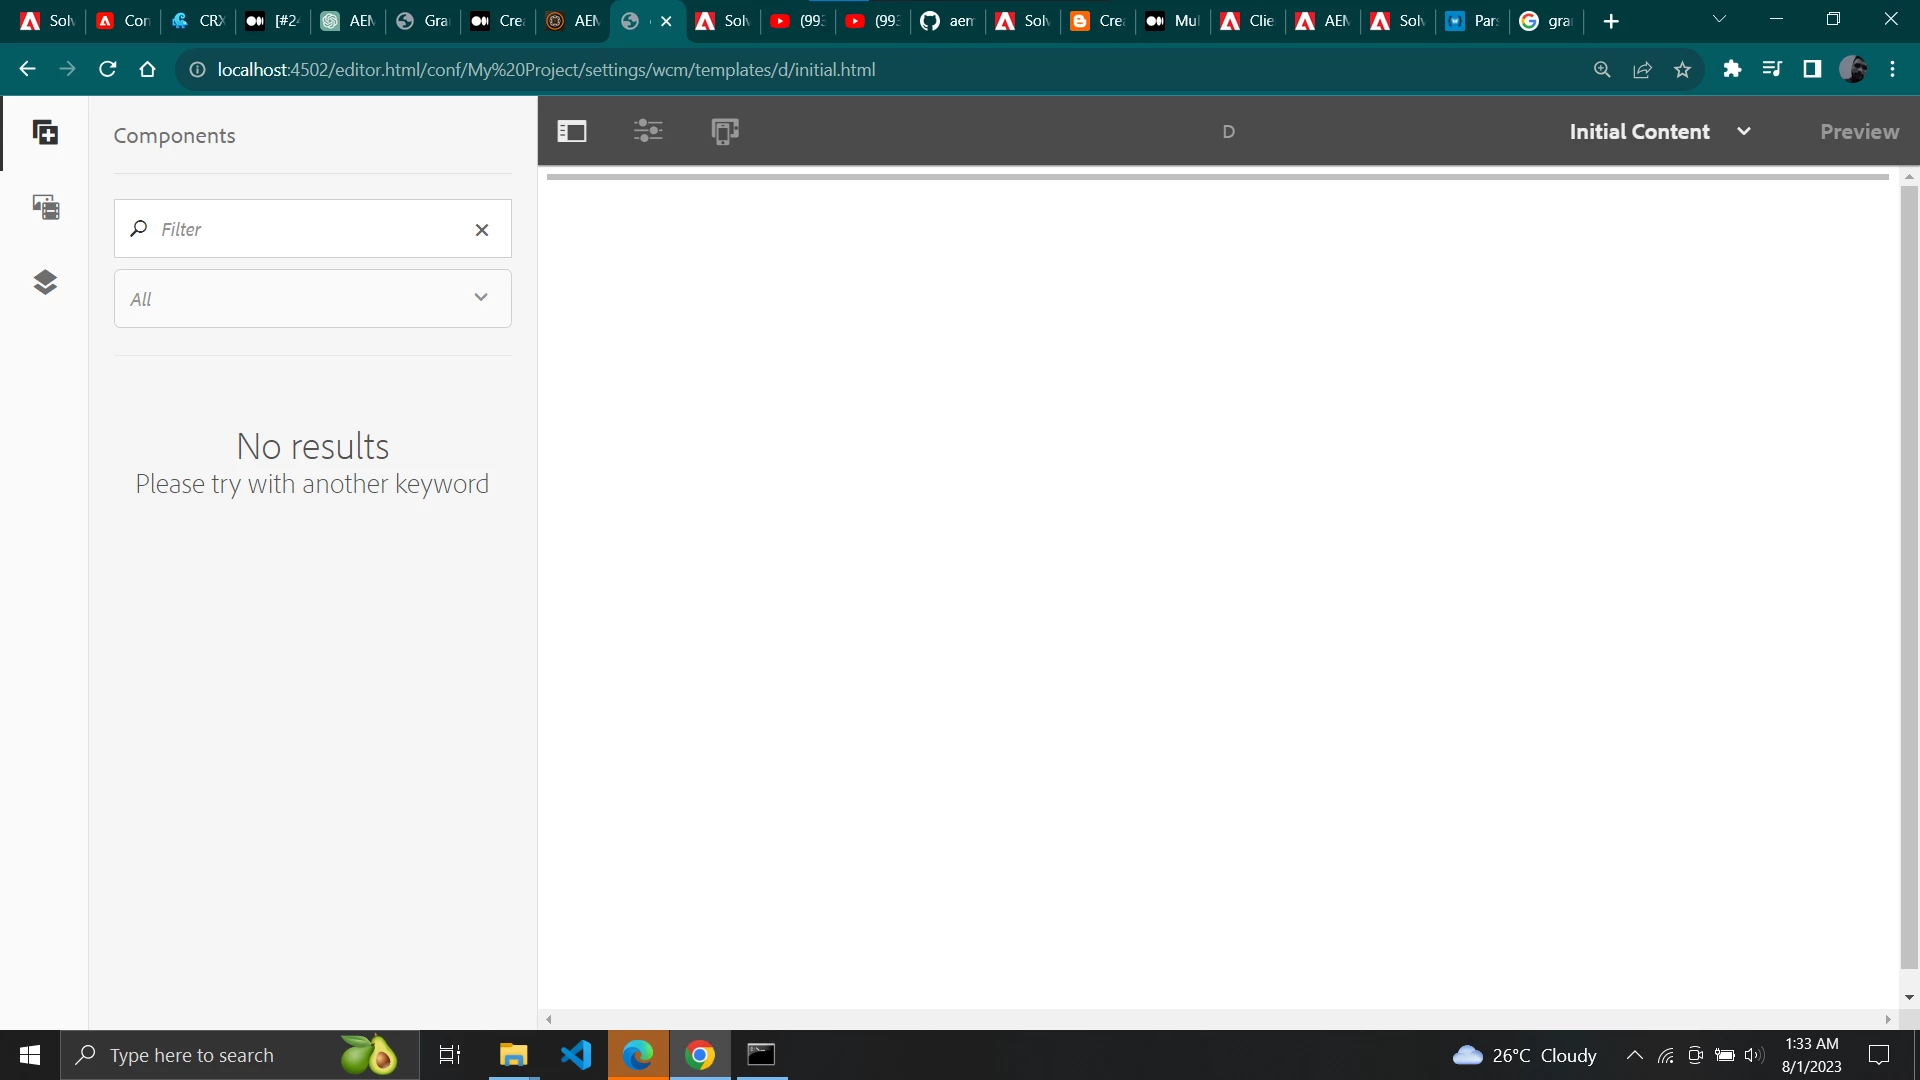This screenshot has width=1920, height=1080.
Task: Switch to Preview mode
Action: pyautogui.click(x=1859, y=131)
